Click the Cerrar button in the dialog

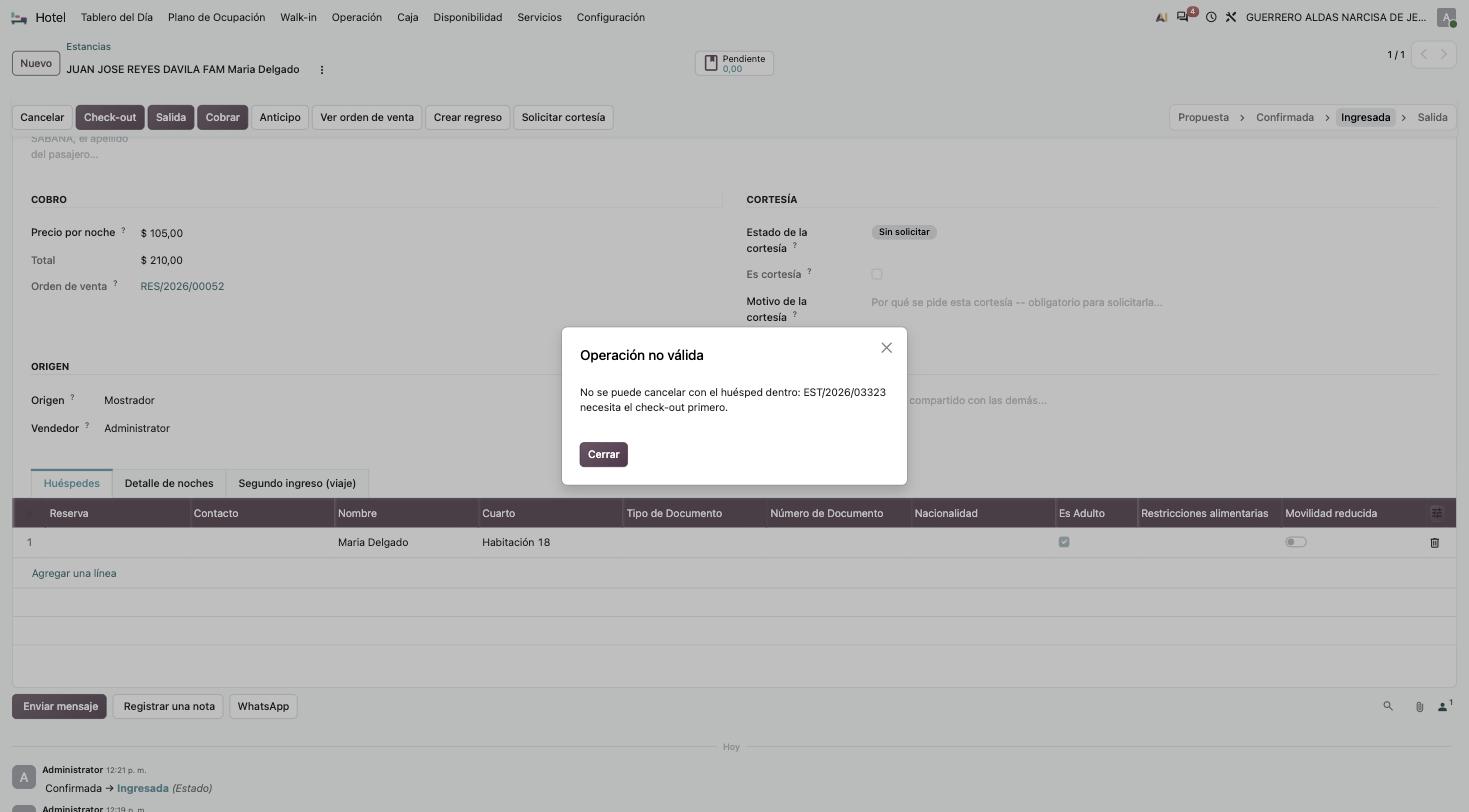click(603, 454)
